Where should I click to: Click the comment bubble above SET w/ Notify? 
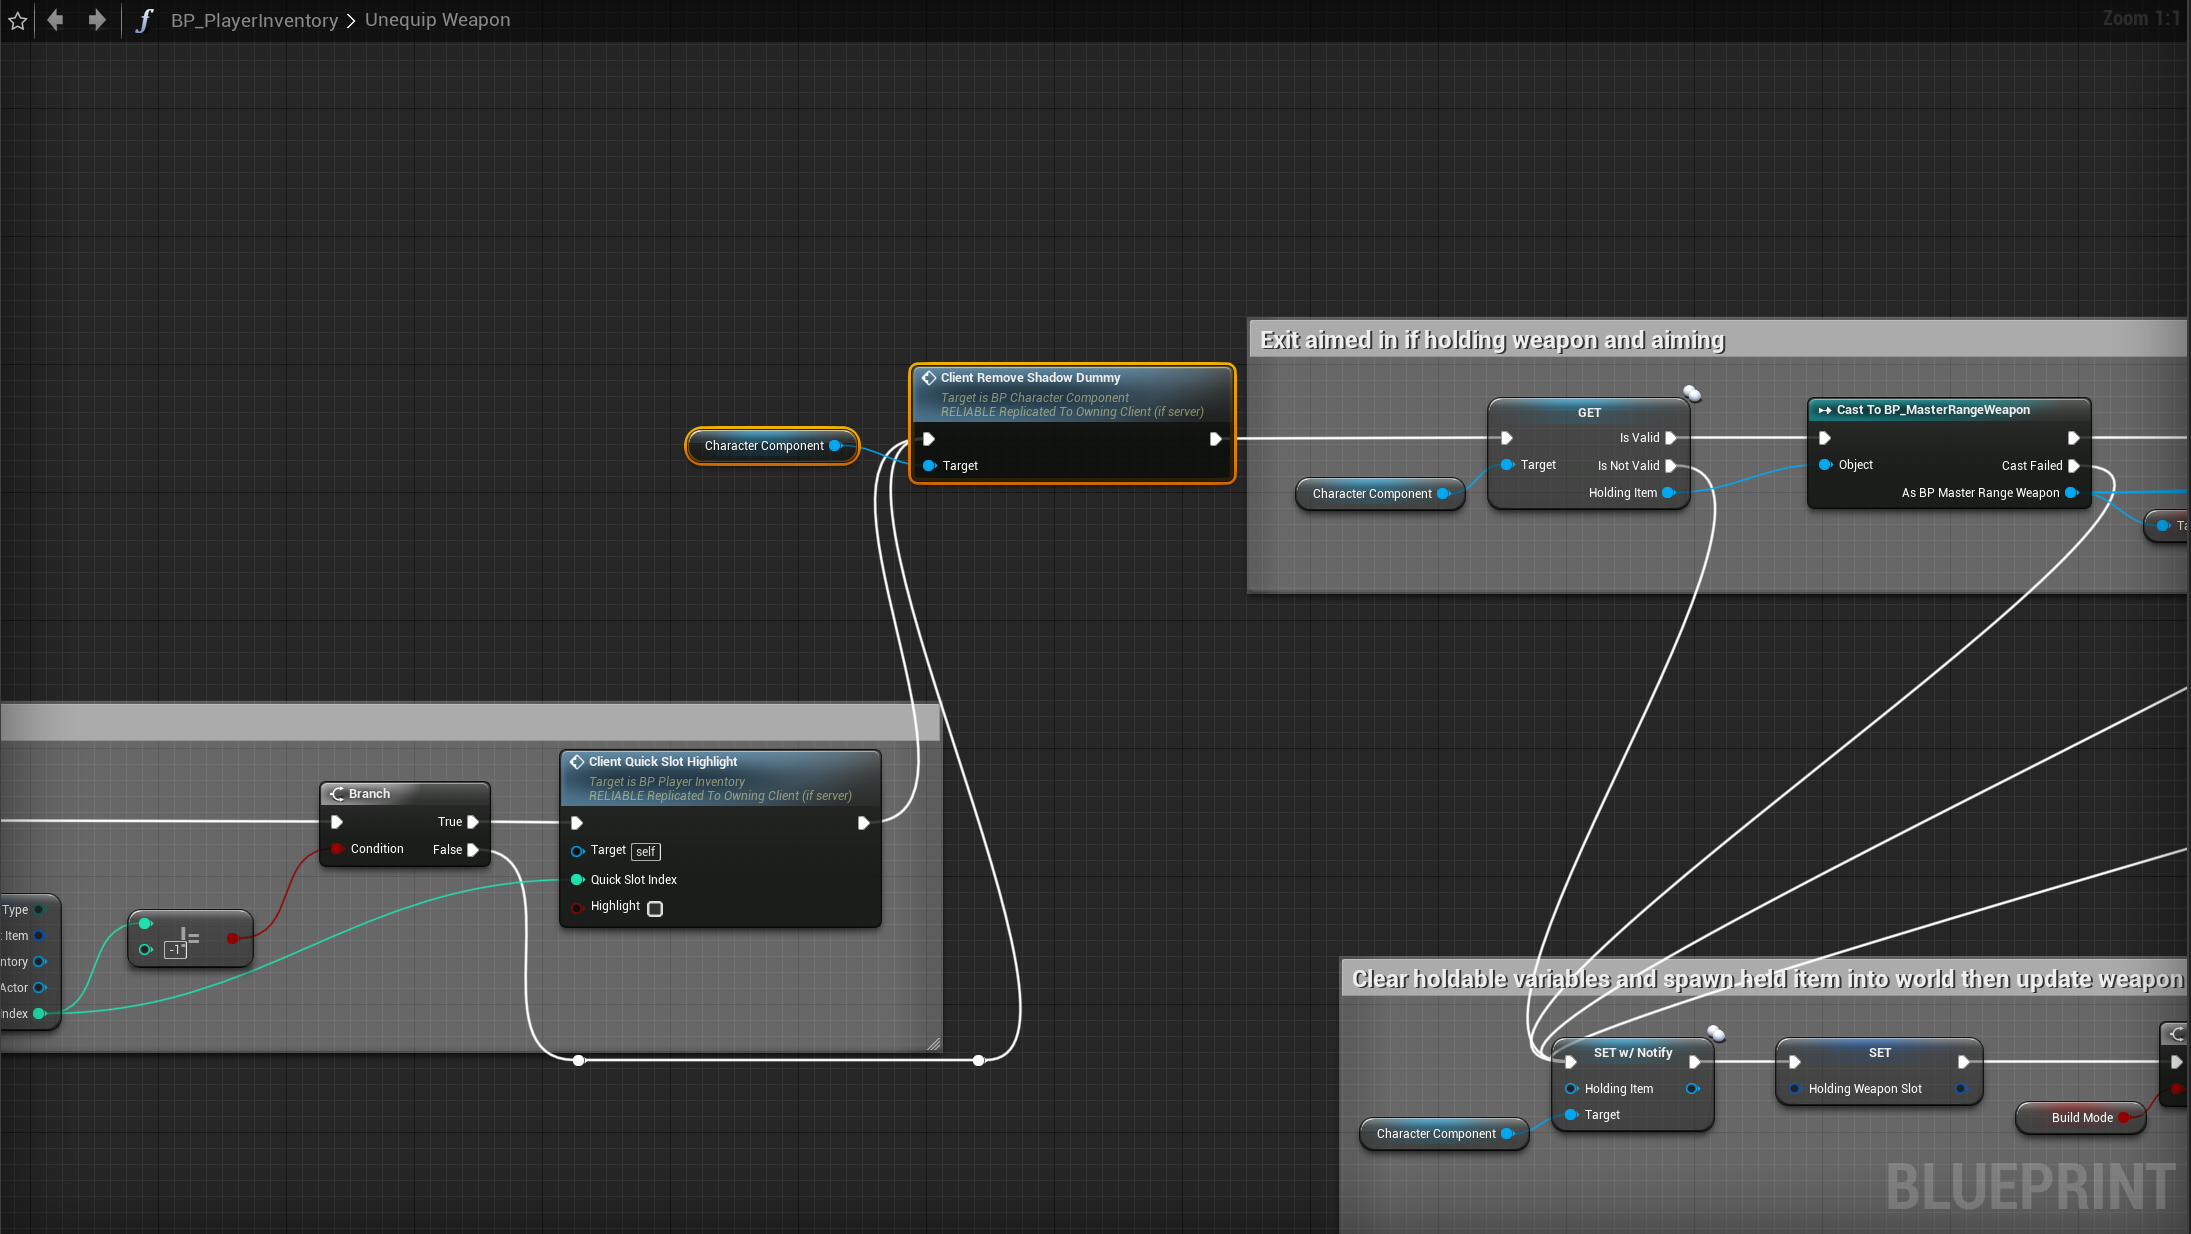point(1715,1033)
